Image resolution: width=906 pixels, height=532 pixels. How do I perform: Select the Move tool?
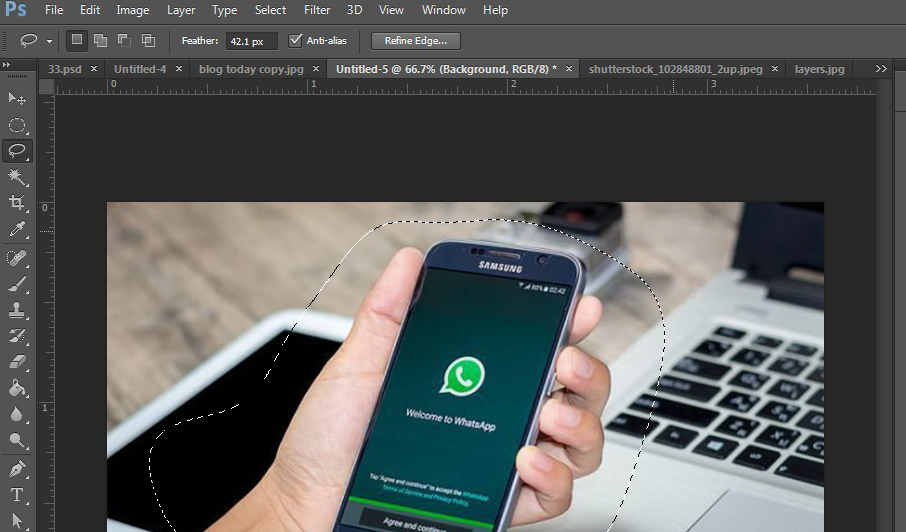click(17, 98)
